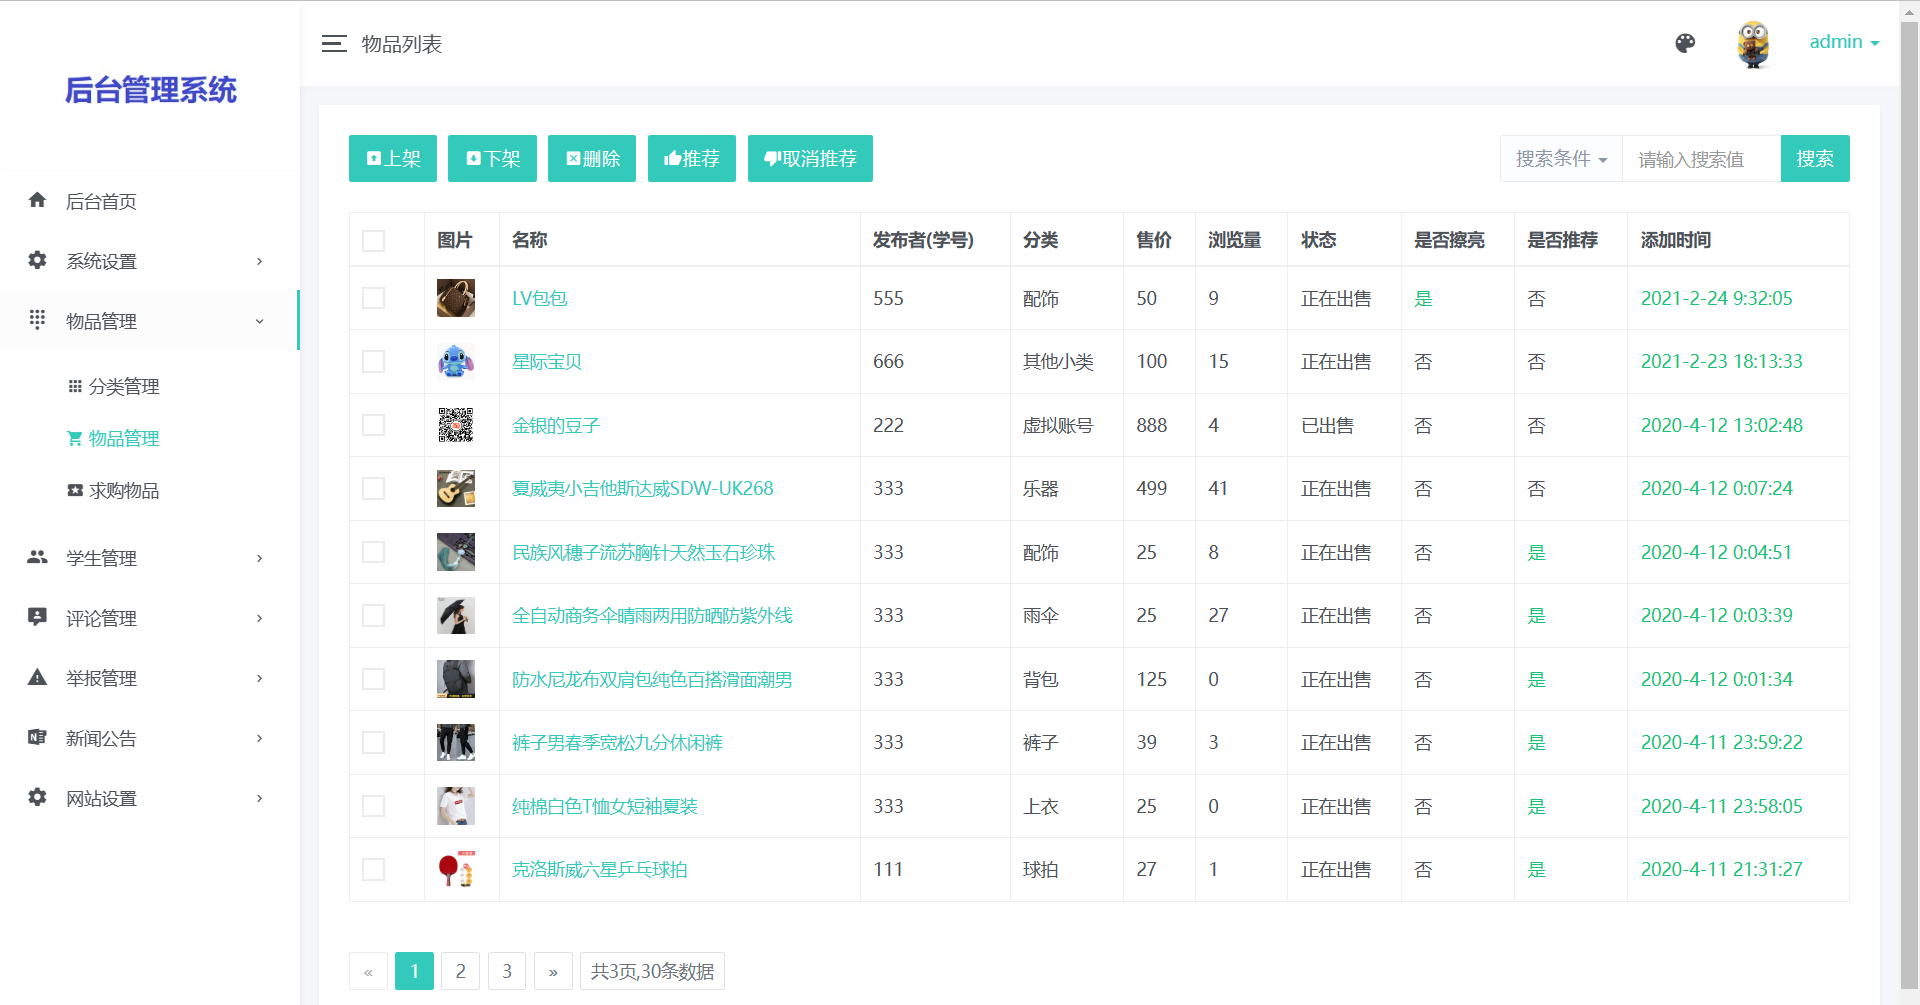Viewport: 1920px width, 1005px height.
Task: Click the gear icon beside 网站设置
Action: (37, 797)
